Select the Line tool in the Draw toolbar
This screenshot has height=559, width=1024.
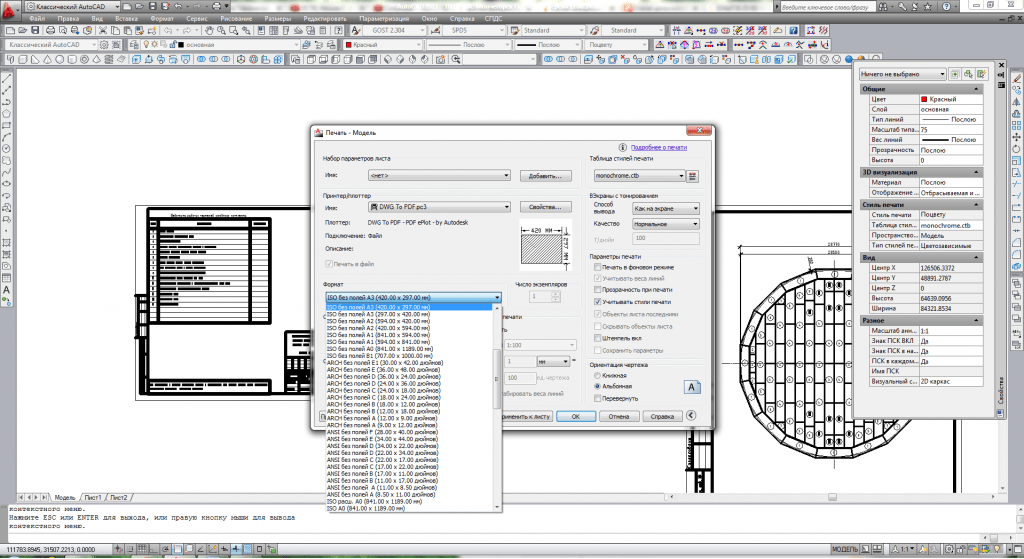7,79
